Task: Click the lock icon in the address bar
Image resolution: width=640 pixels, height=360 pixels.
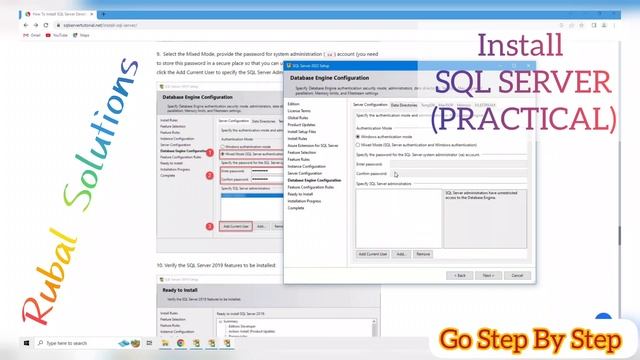Action: [x=58, y=25]
